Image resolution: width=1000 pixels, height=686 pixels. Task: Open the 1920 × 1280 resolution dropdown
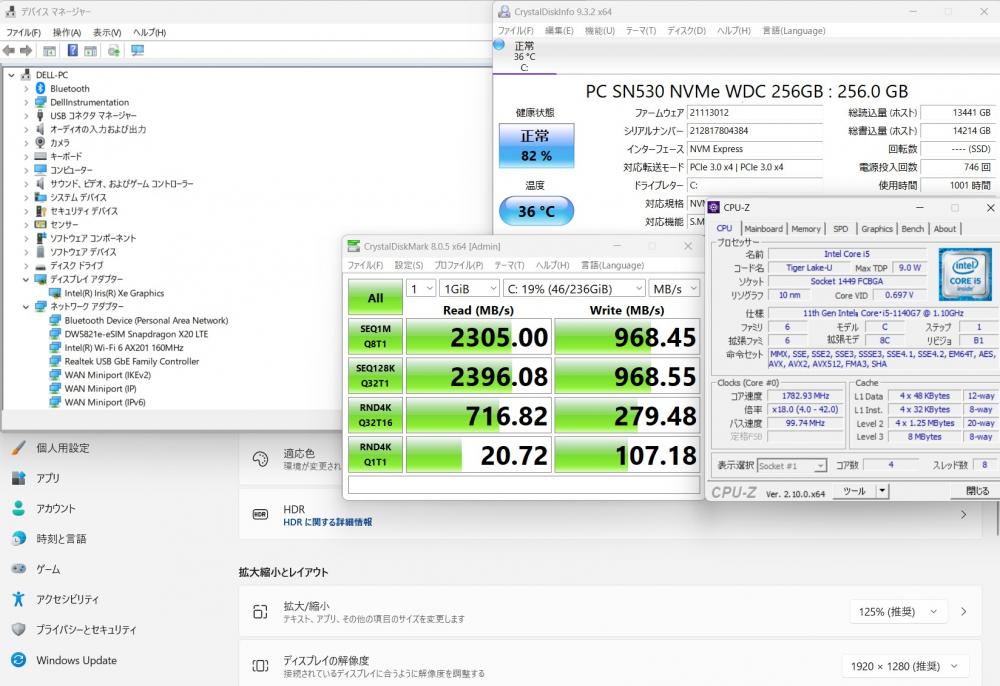905,666
